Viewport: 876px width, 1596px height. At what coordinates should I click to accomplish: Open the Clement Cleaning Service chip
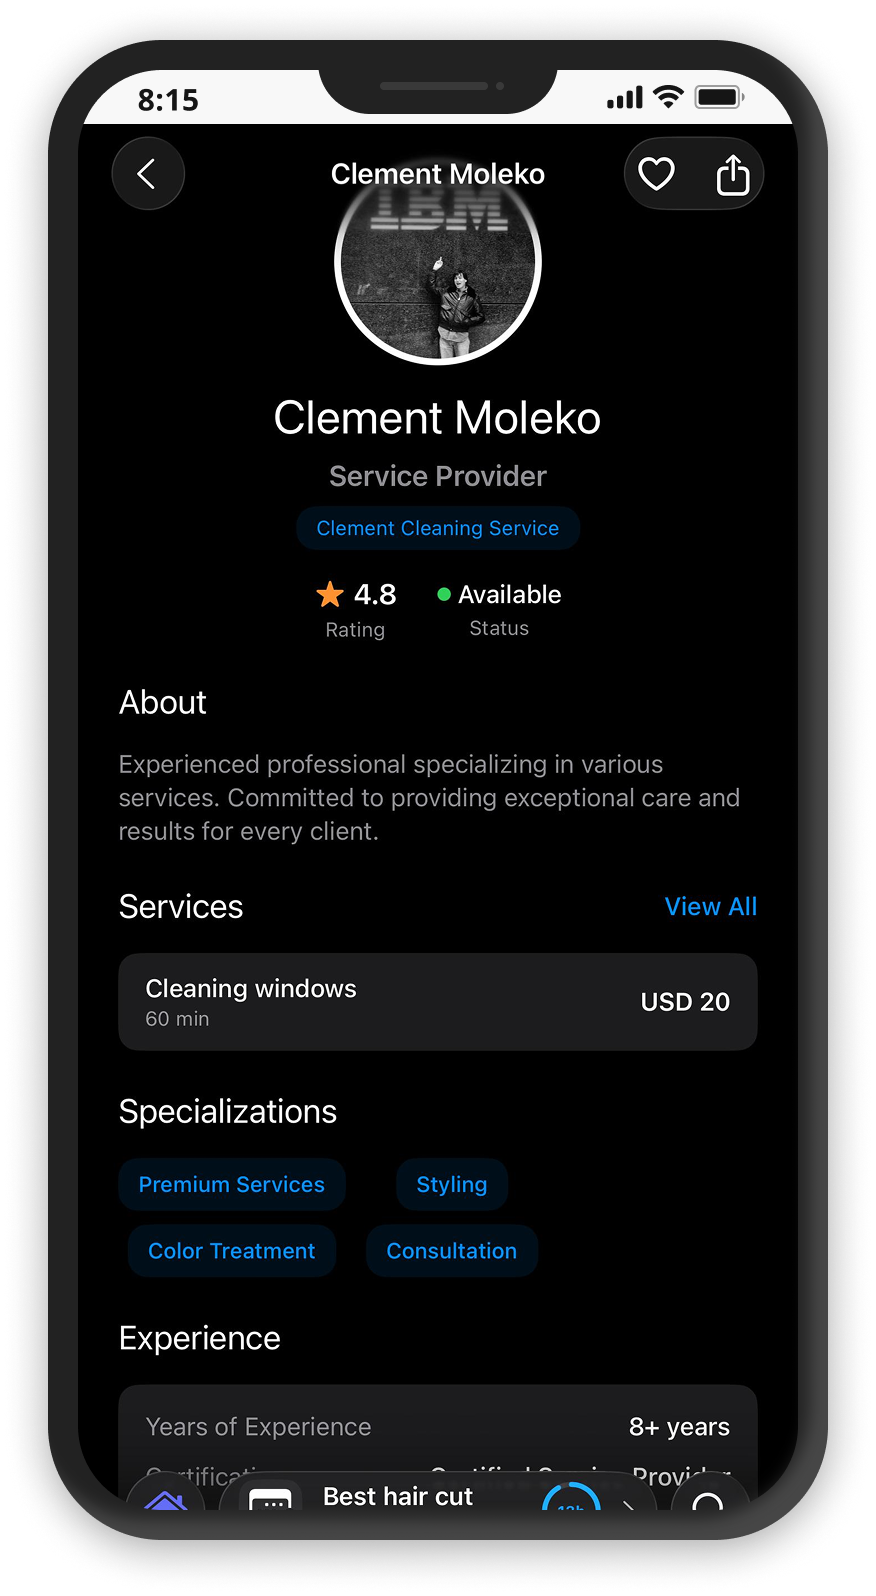[x=438, y=528]
